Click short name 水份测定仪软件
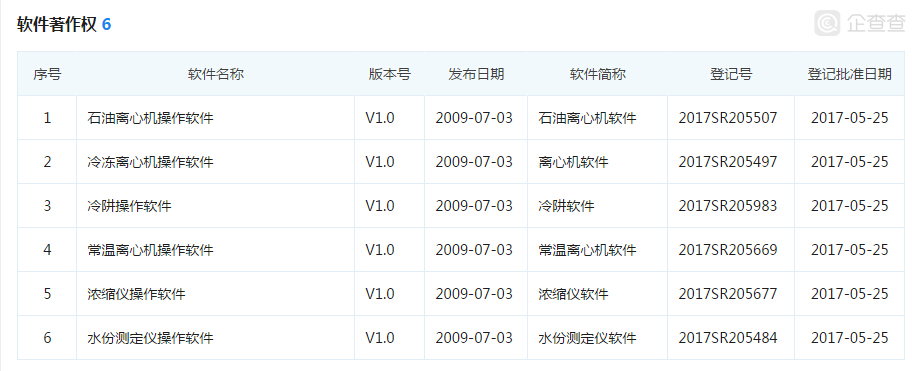The height and width of the screenshot is (371, 912). [587, 338]
